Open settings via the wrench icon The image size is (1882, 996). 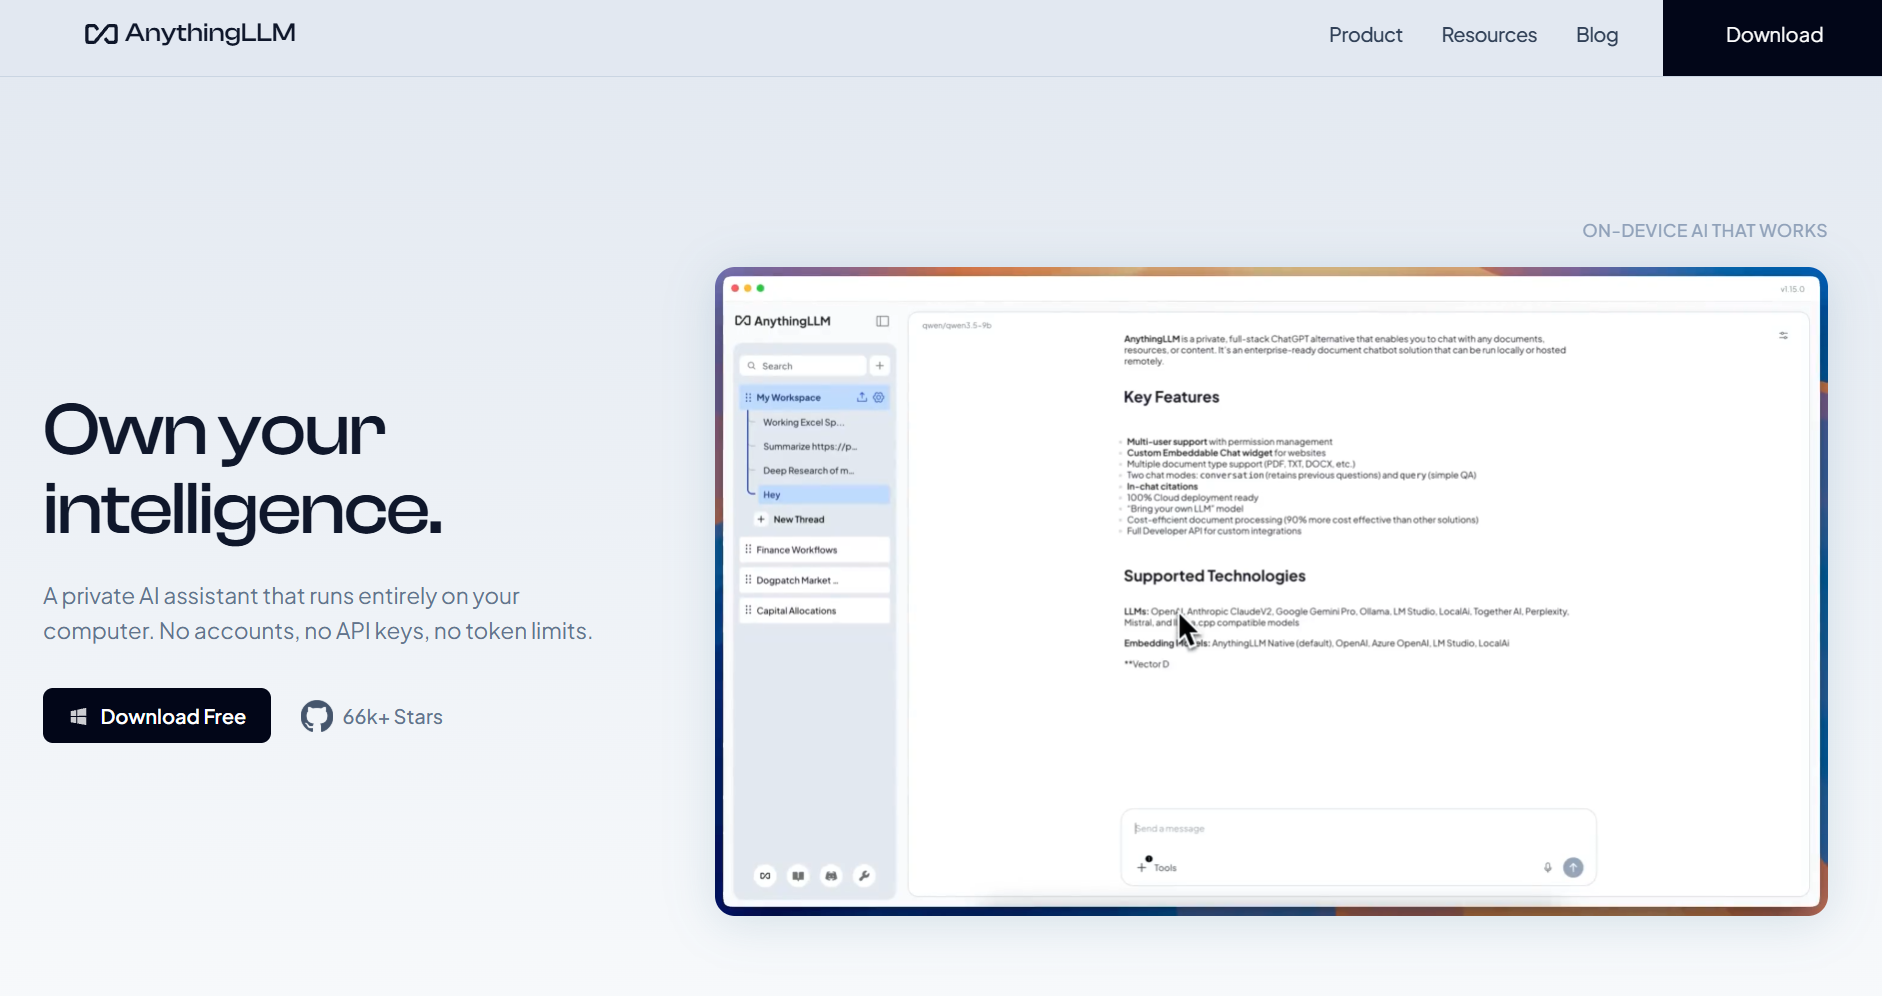tap(864, 876)
